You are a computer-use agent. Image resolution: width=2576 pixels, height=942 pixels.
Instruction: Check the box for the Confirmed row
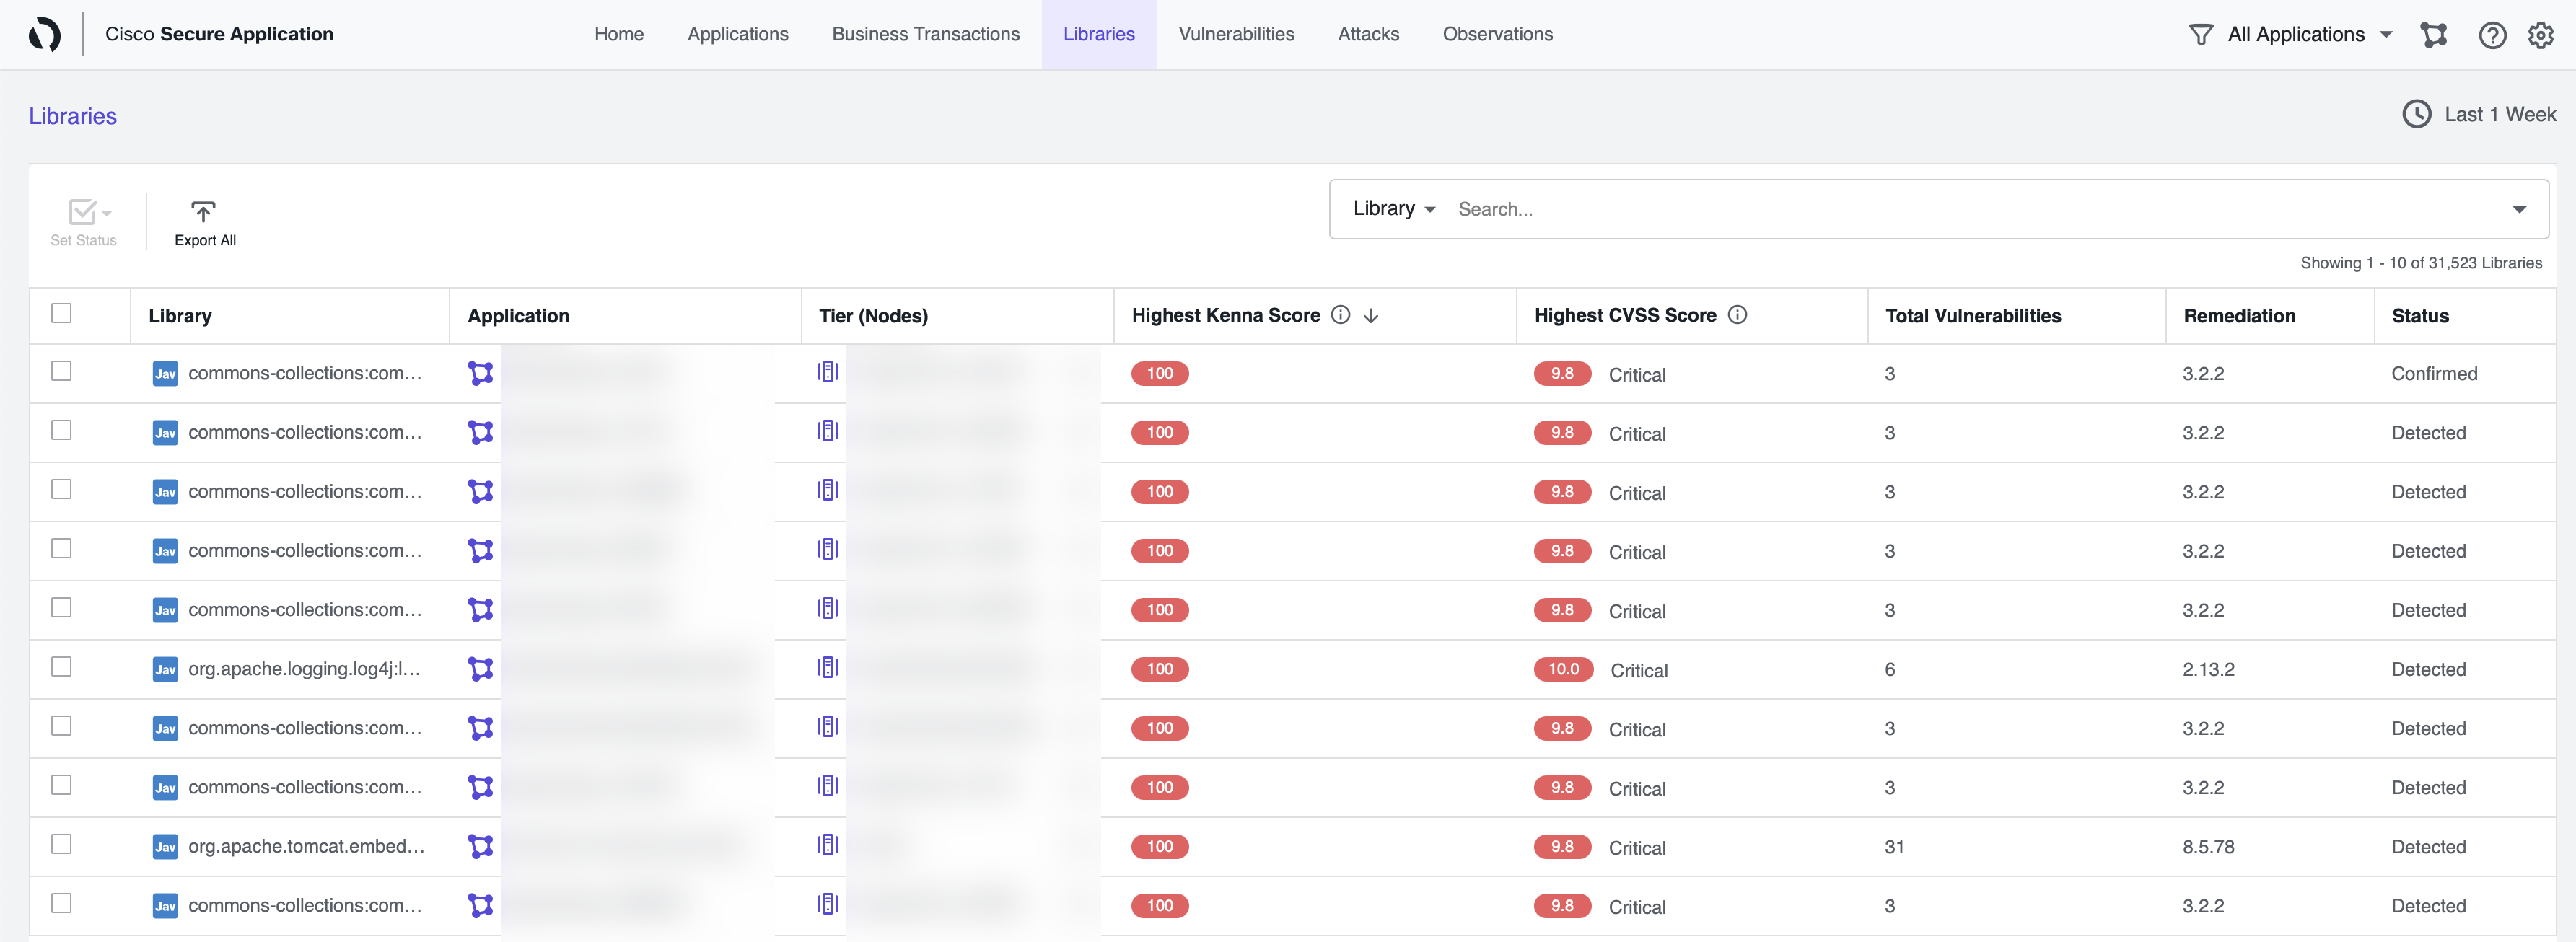point(61,371)
